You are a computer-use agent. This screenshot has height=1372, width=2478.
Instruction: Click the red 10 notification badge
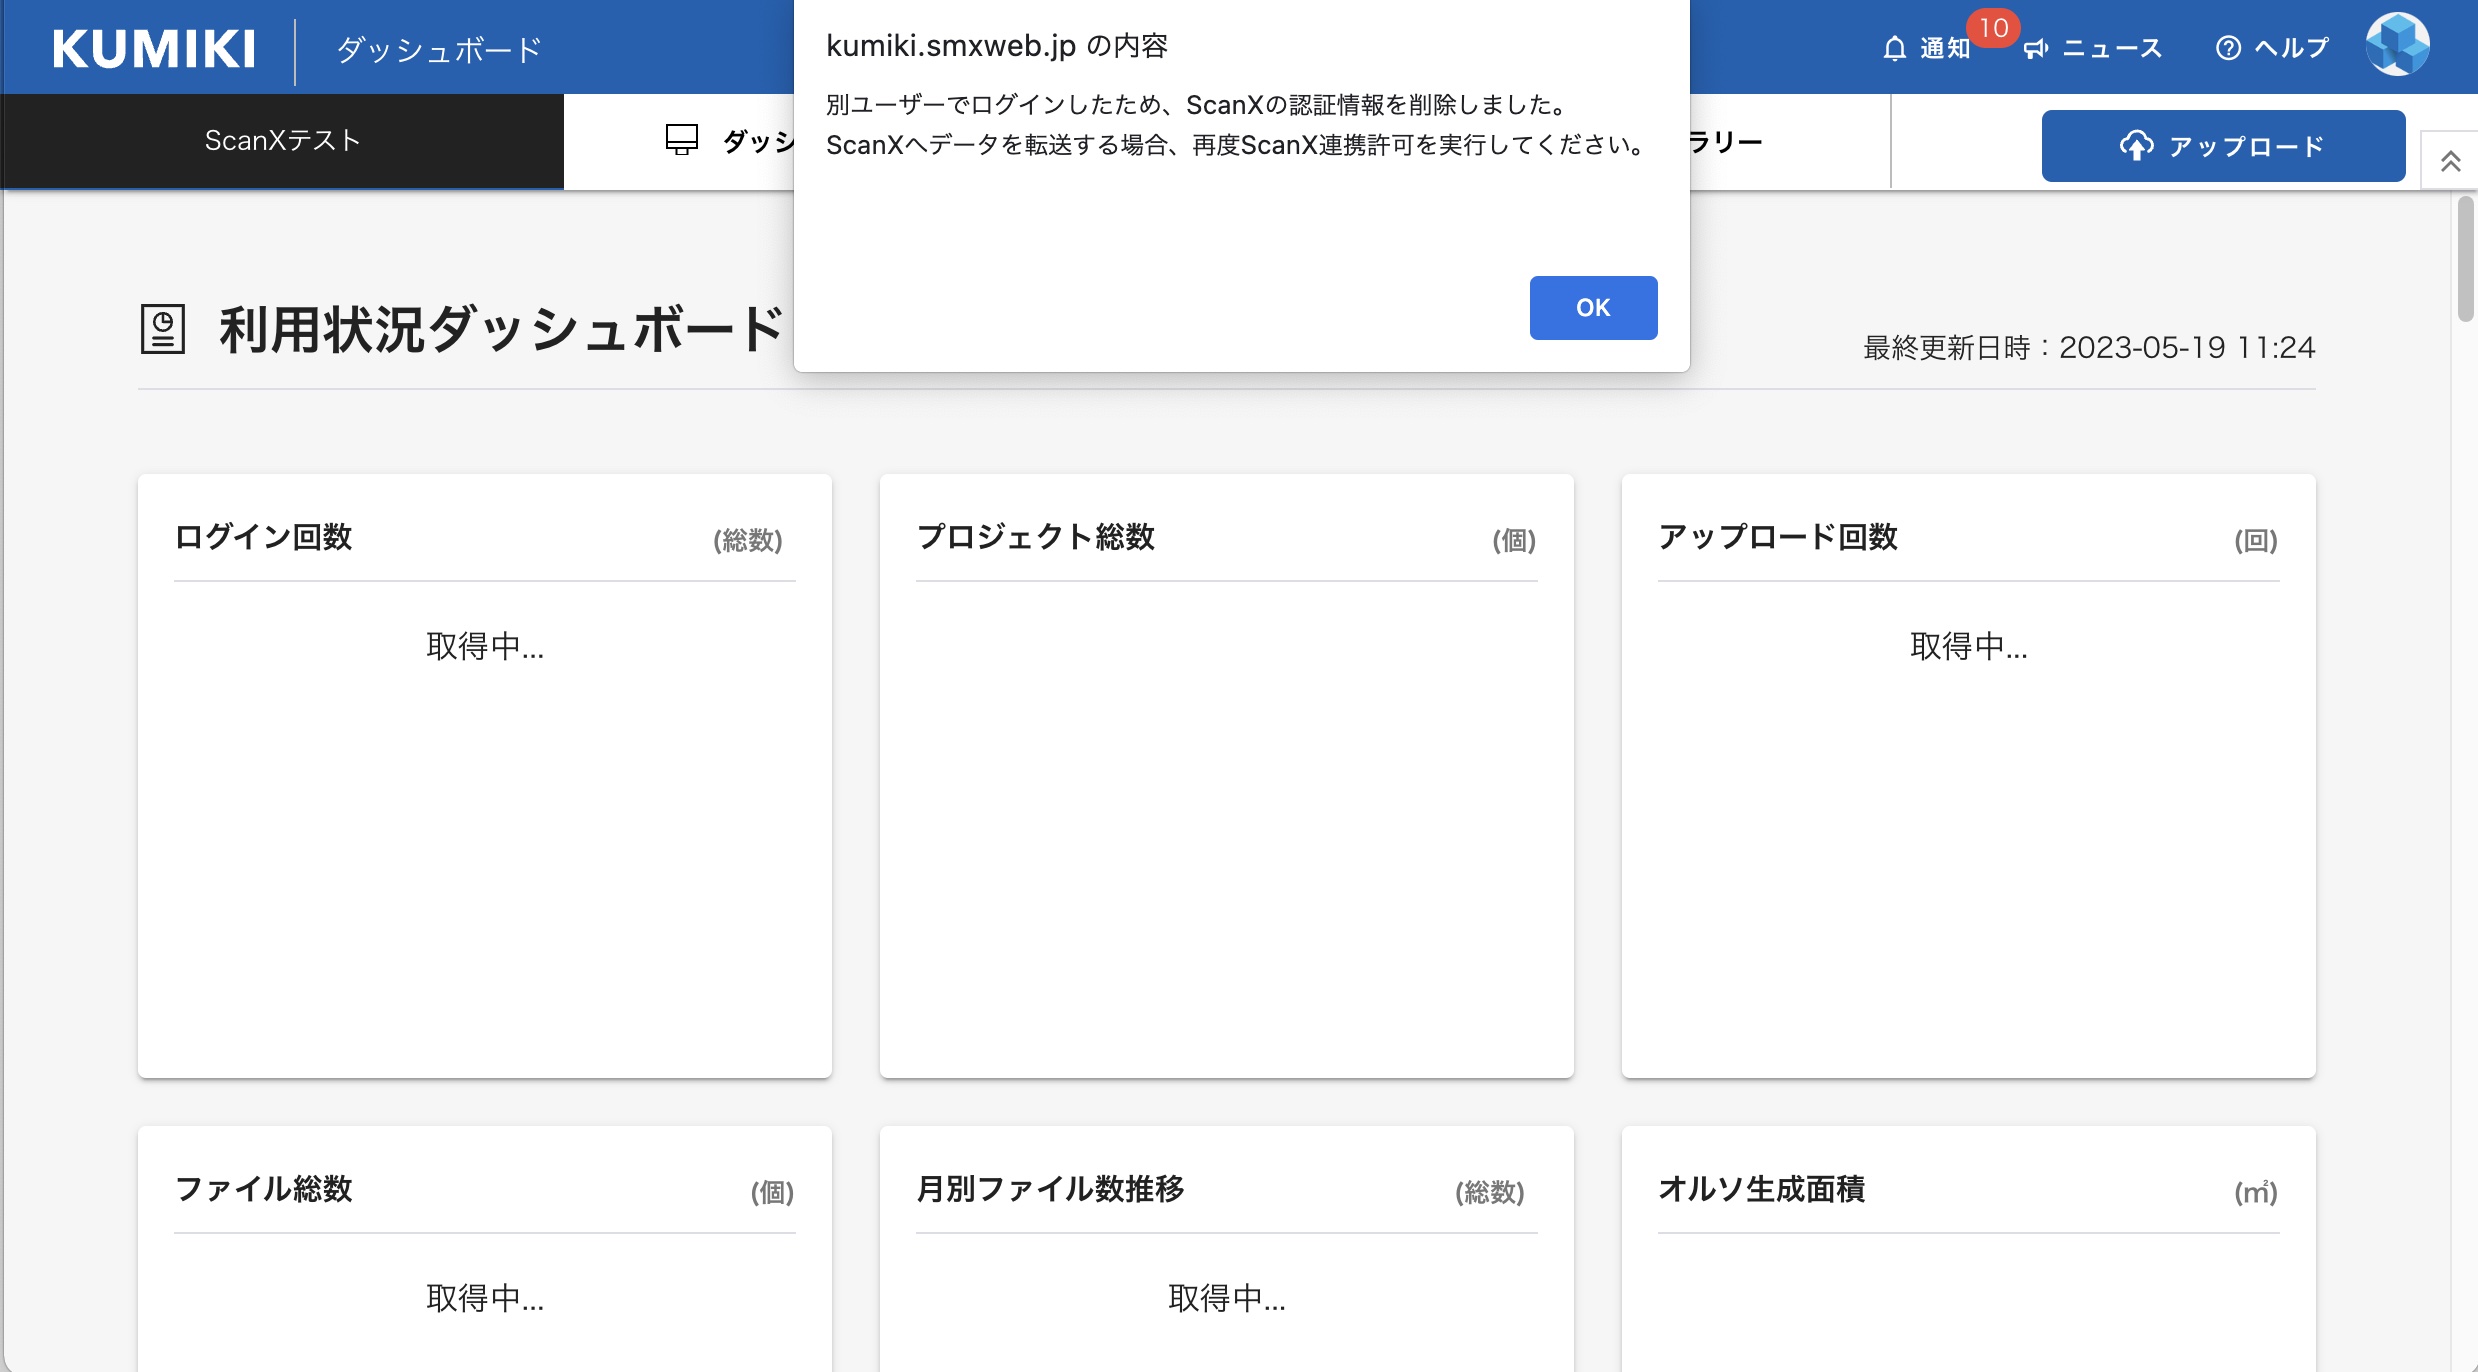coord(1993,28)
